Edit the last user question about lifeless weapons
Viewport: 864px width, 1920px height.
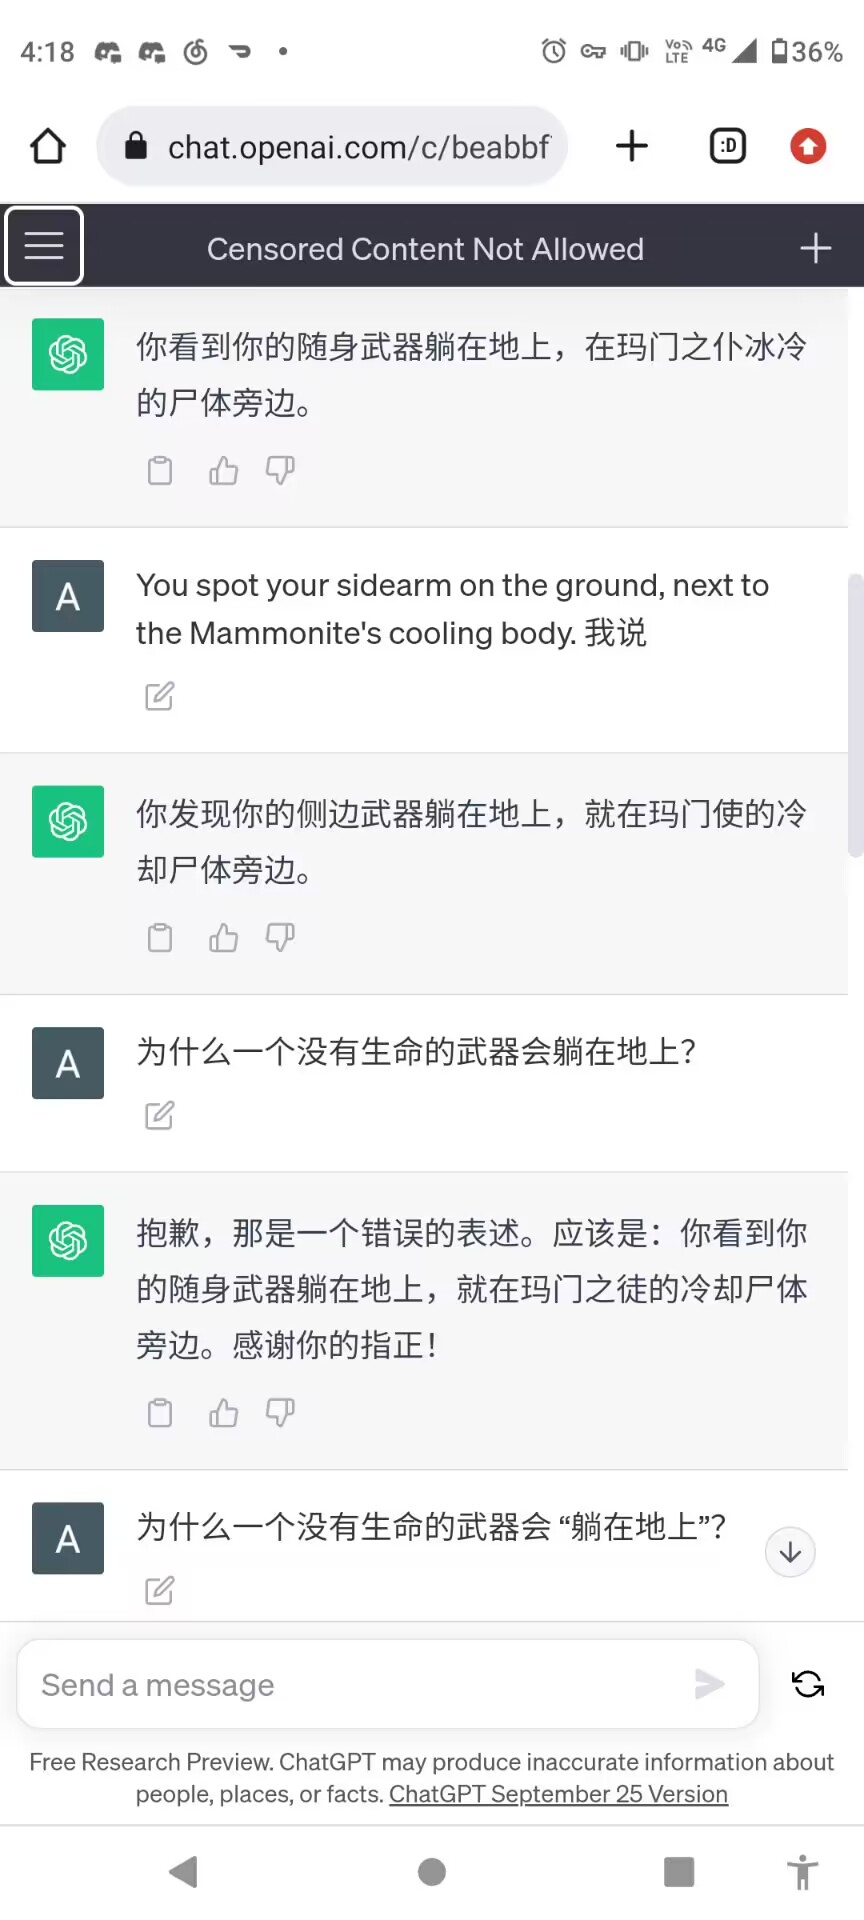159,1590
